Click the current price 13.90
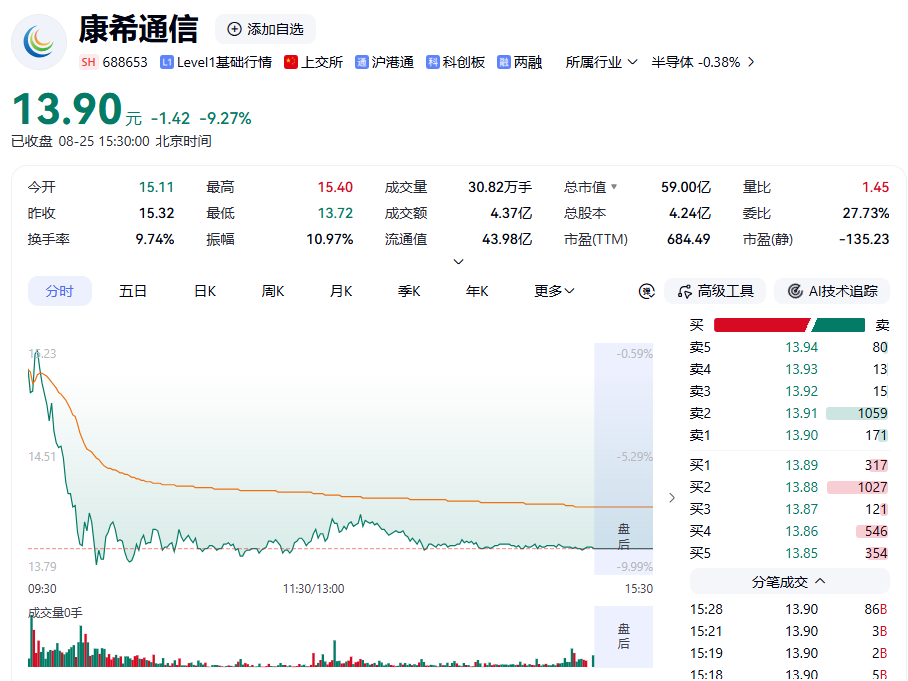 point(67,109)
